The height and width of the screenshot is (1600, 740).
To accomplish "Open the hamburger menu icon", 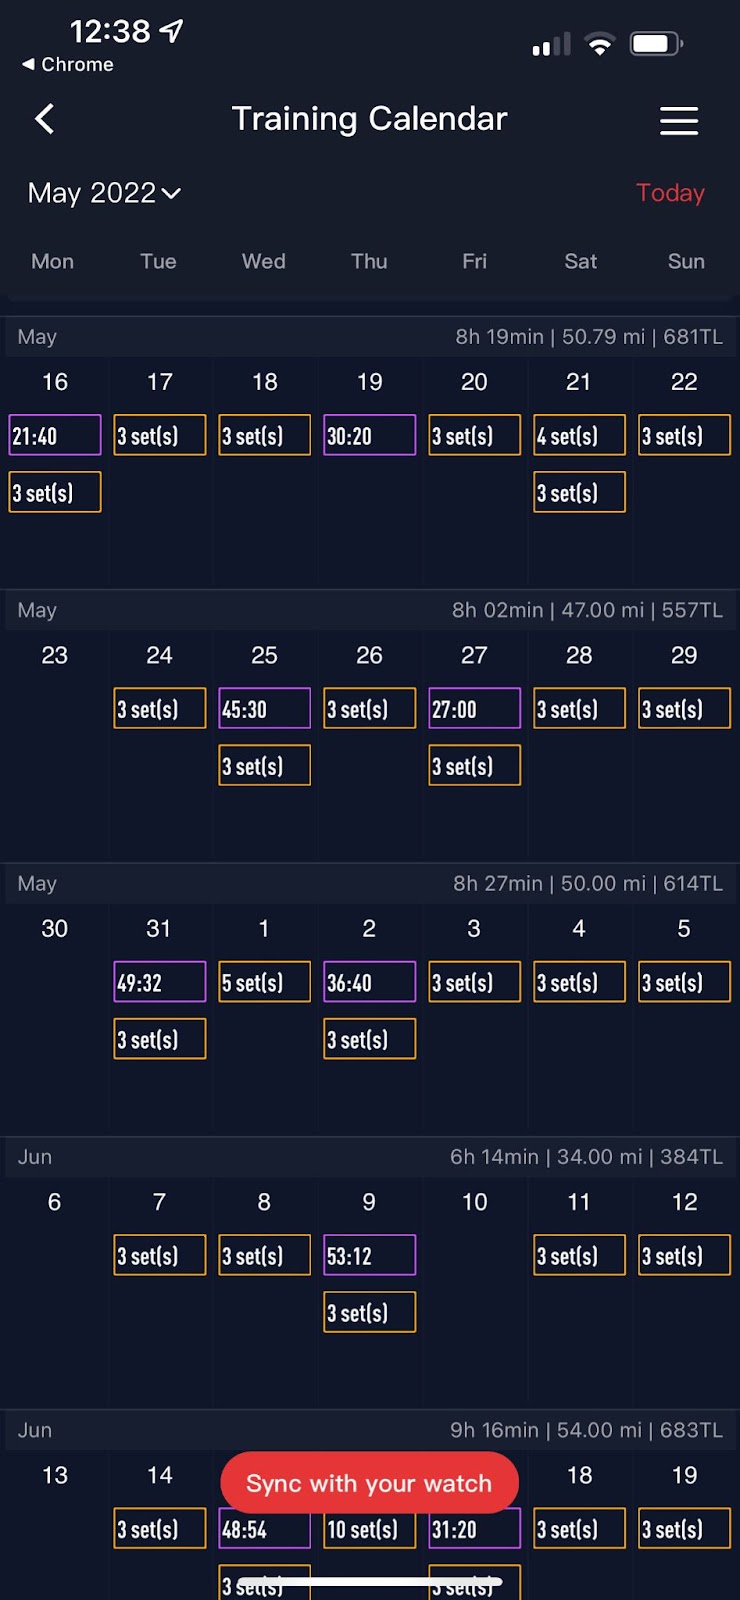I will pyautogui.click(x=679, y=120).
